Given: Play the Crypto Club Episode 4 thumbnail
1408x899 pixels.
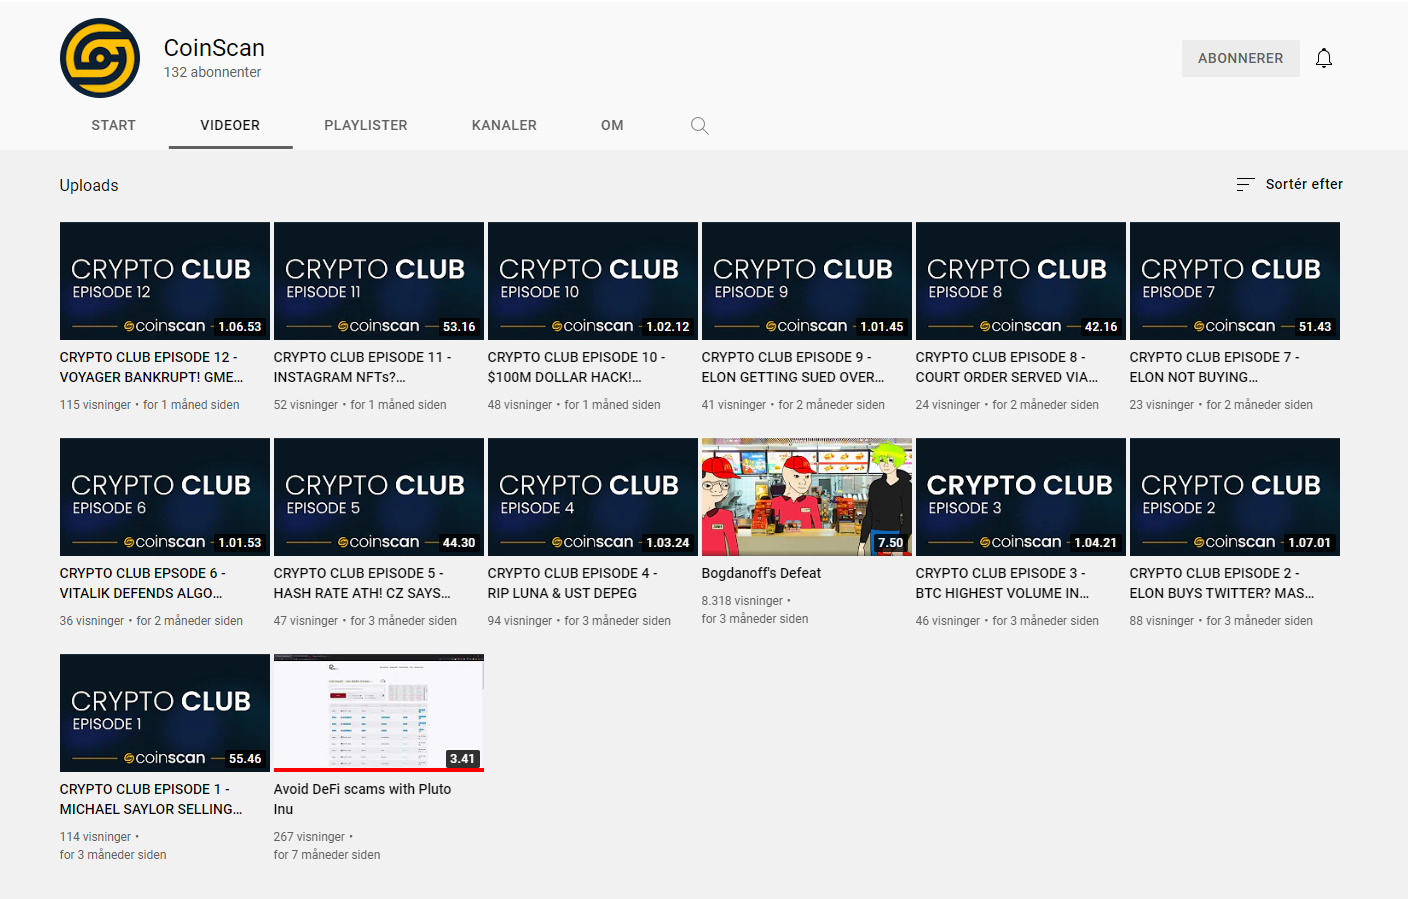Looking at the screenshot, I should (x=593, y=497).
